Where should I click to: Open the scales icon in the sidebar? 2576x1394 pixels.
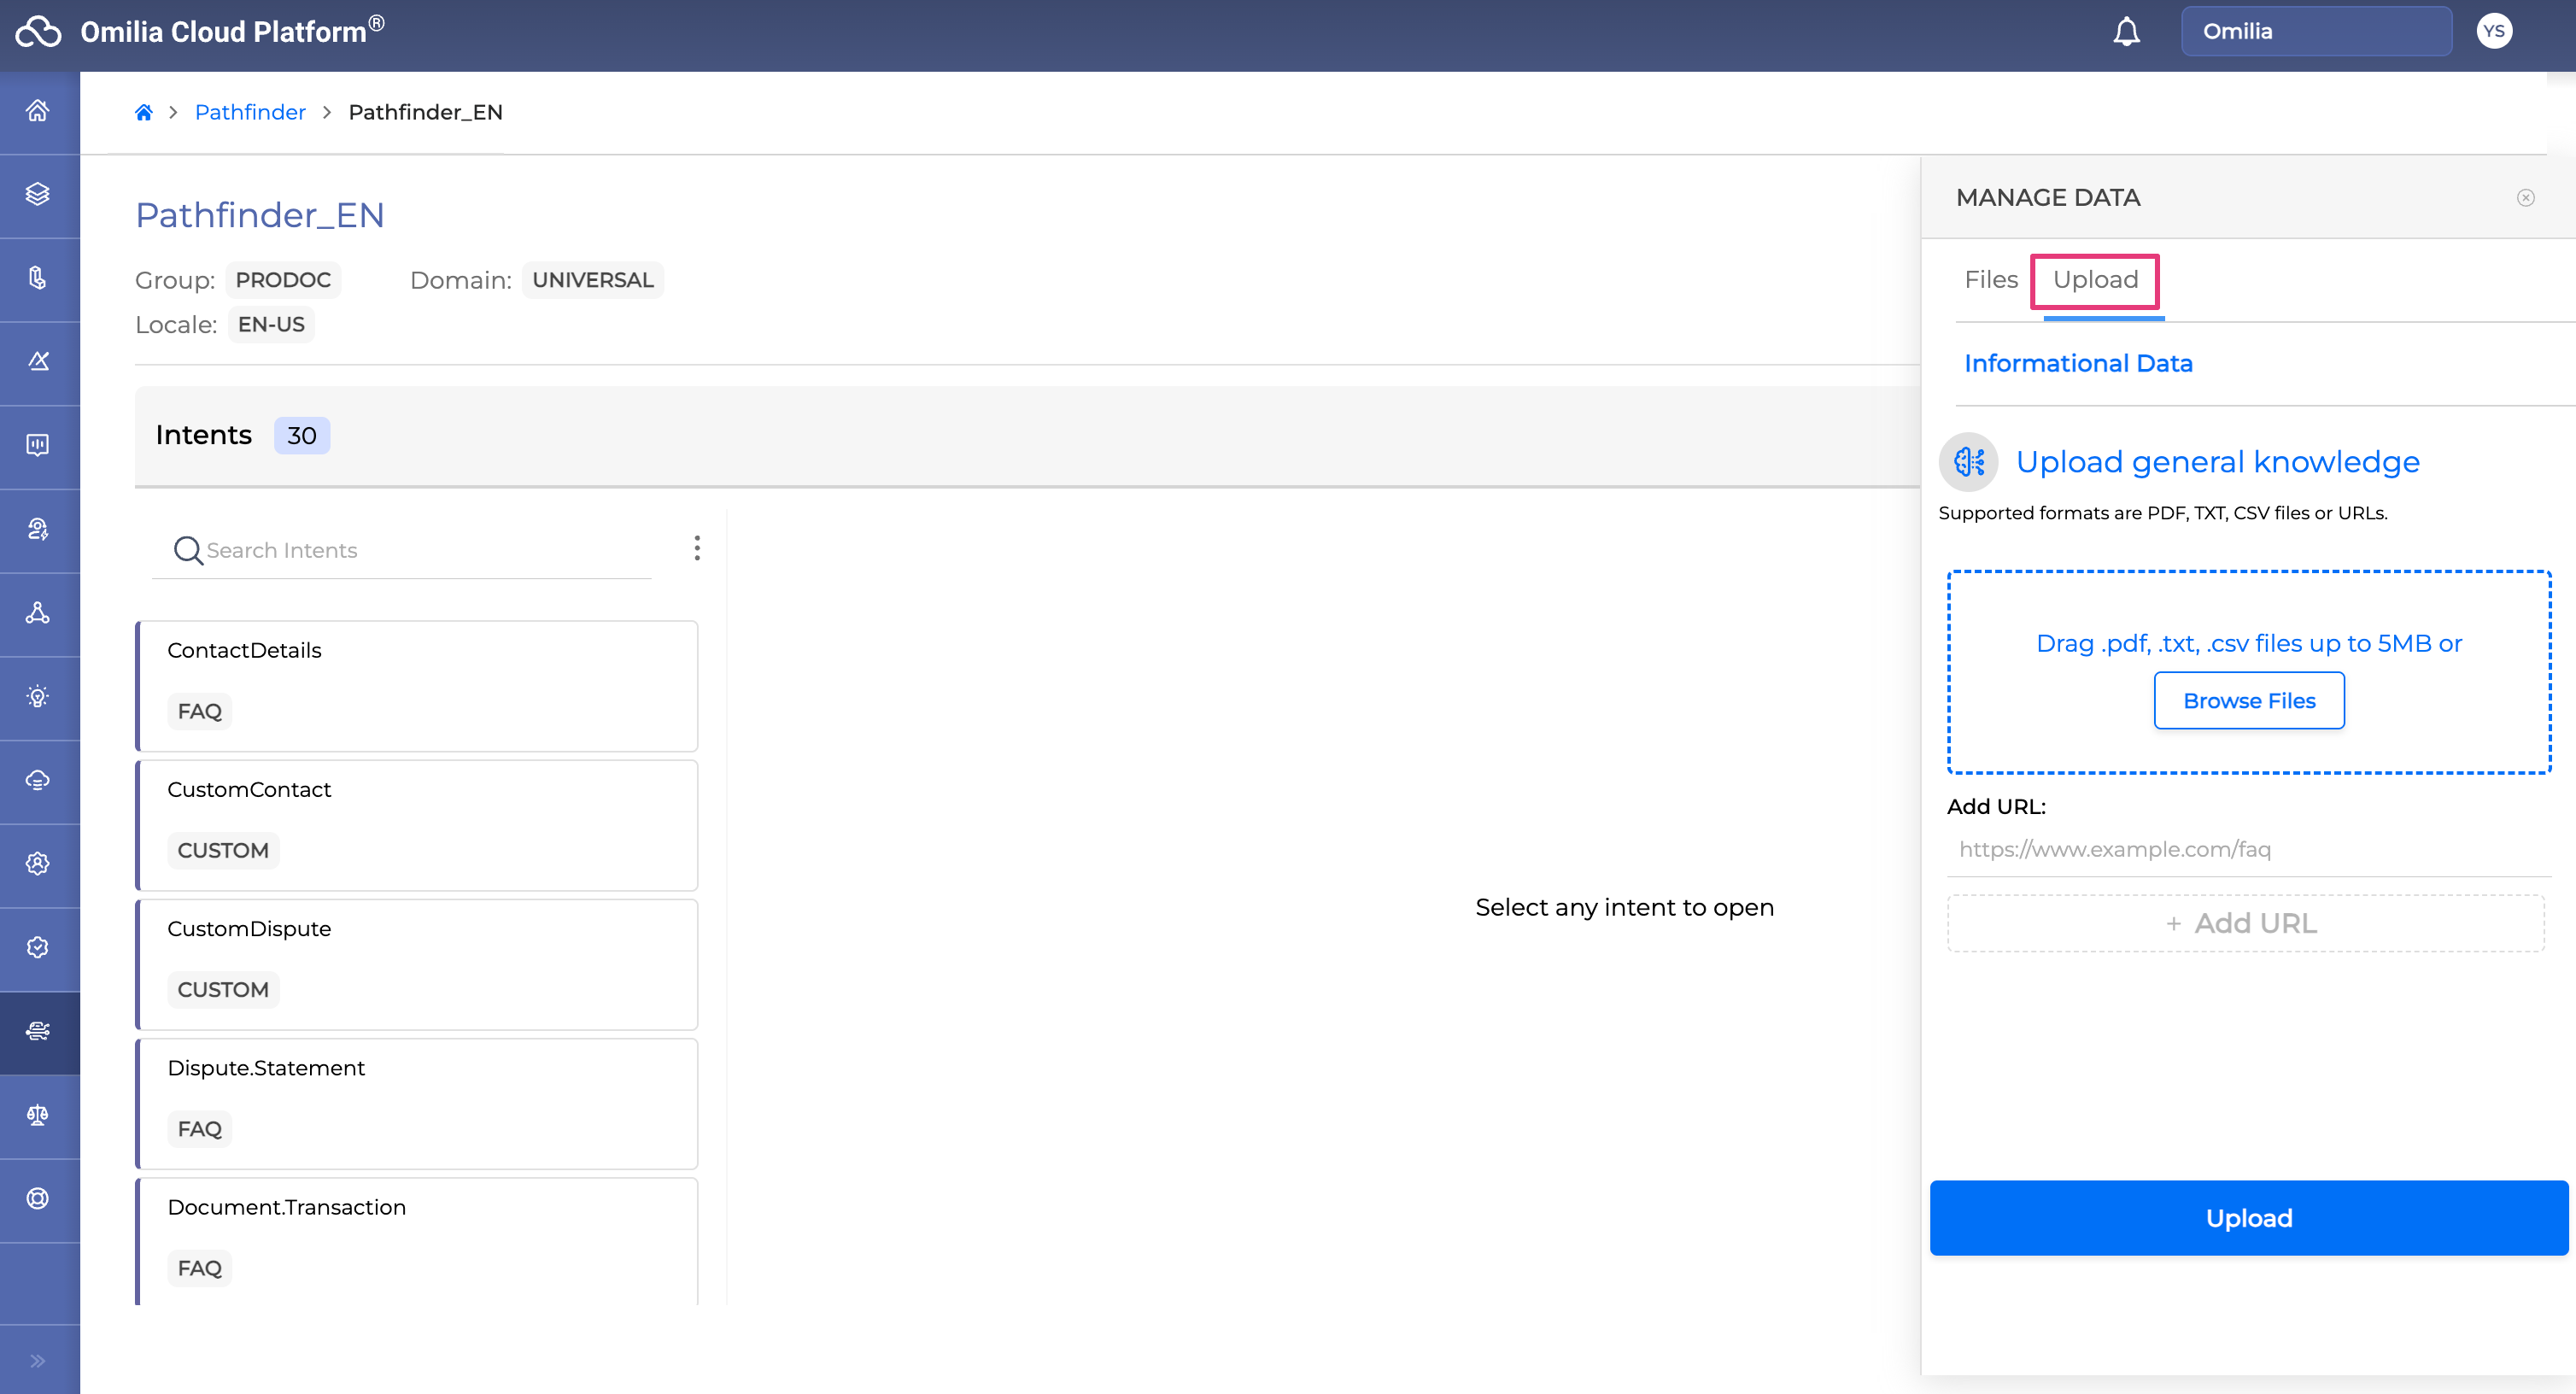[x=38, y=1115]
